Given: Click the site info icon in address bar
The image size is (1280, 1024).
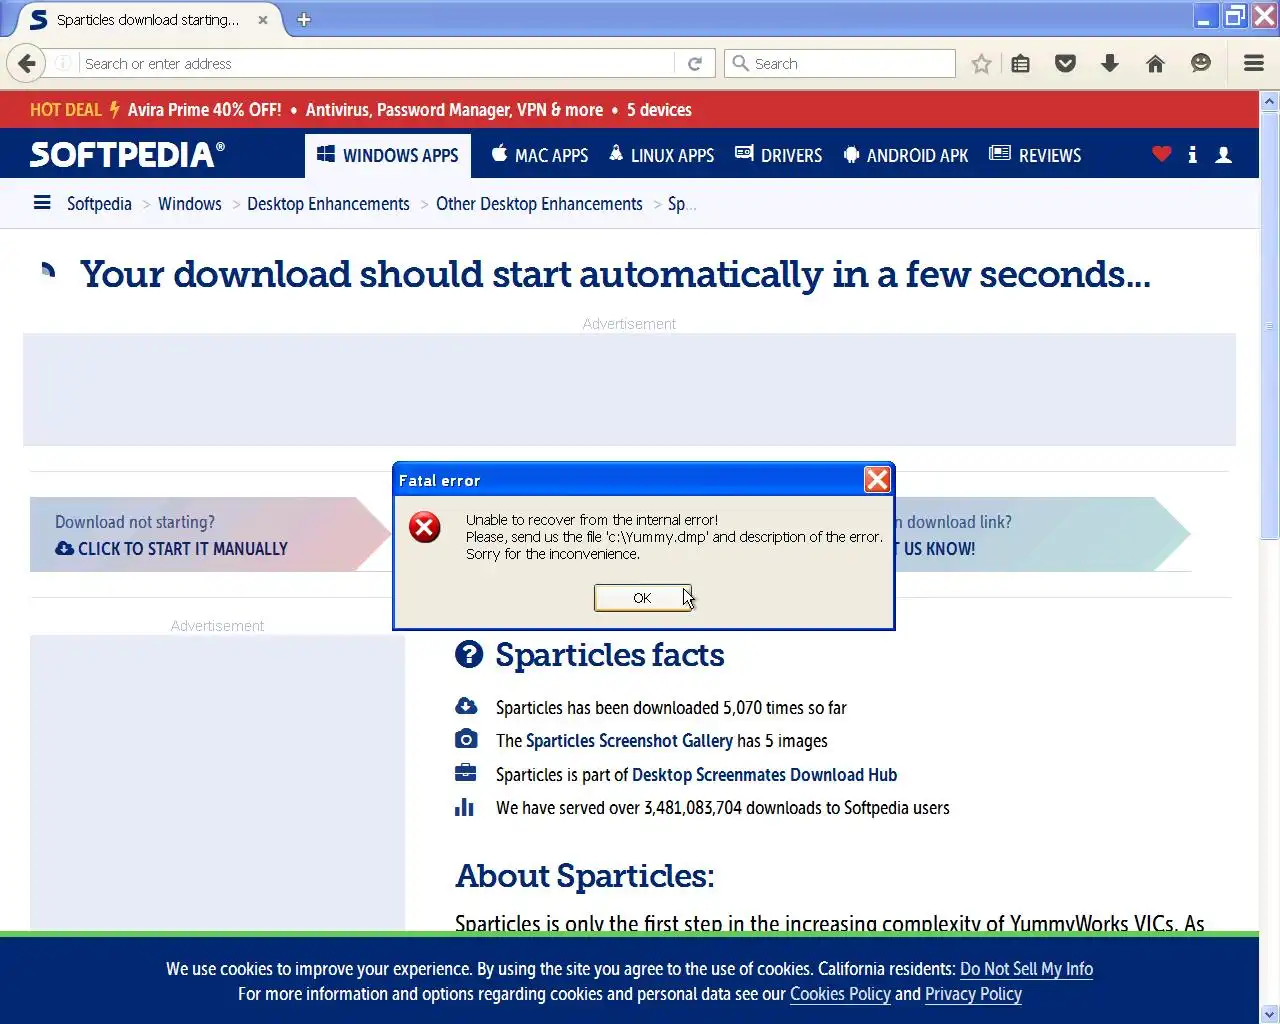Looking at the screenshot, I should pyautogui.click(x=63, y=63).
